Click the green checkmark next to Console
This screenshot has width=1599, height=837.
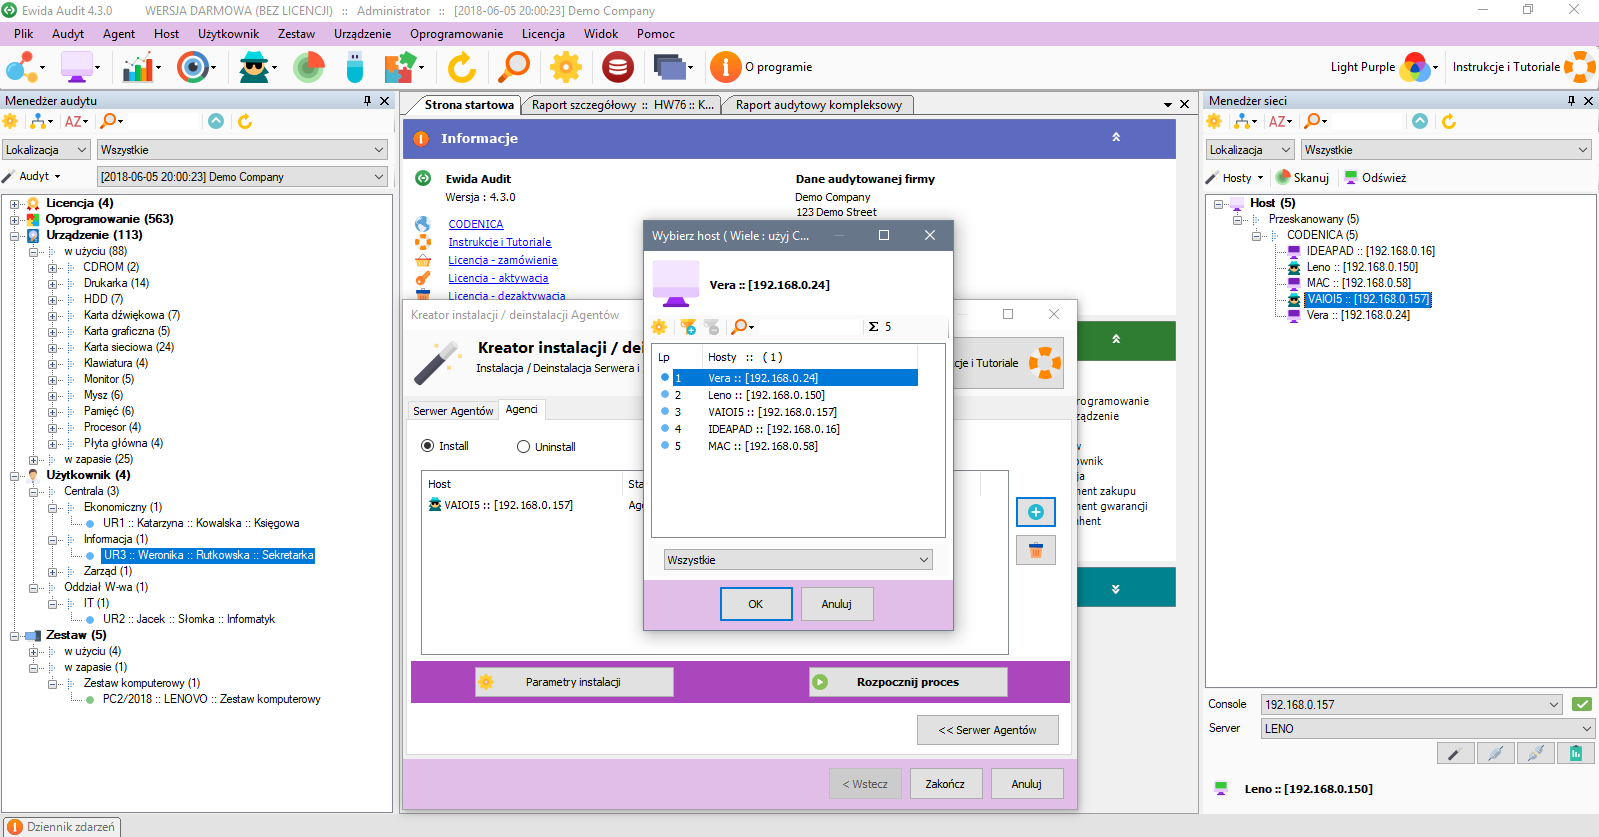click(x=1581, y=704)
